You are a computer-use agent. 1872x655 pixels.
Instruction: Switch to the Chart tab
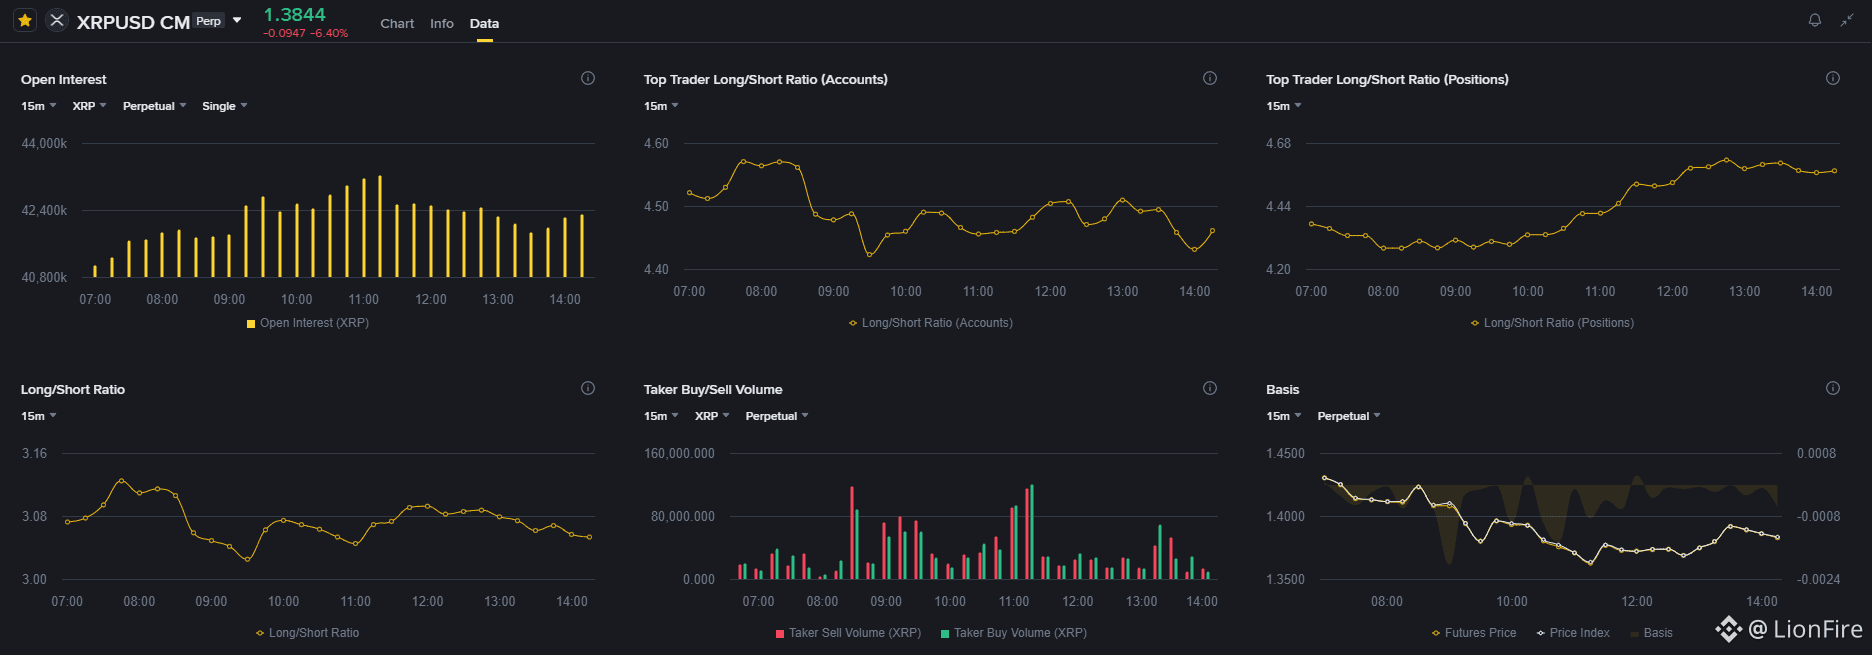coord(397,23)
